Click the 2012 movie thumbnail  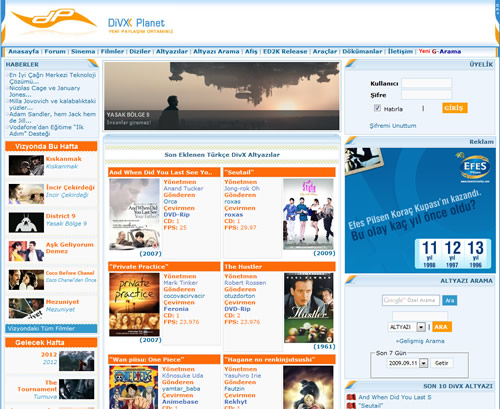click(x=76, y=361)
